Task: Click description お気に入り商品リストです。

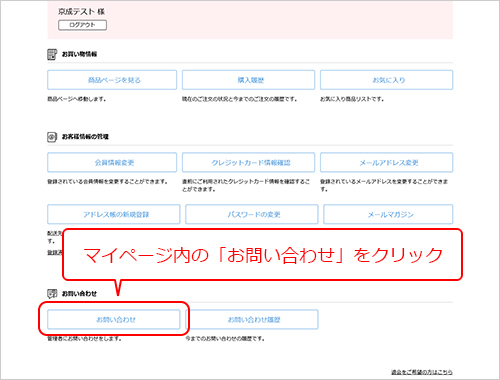Action: pos(352,99)
